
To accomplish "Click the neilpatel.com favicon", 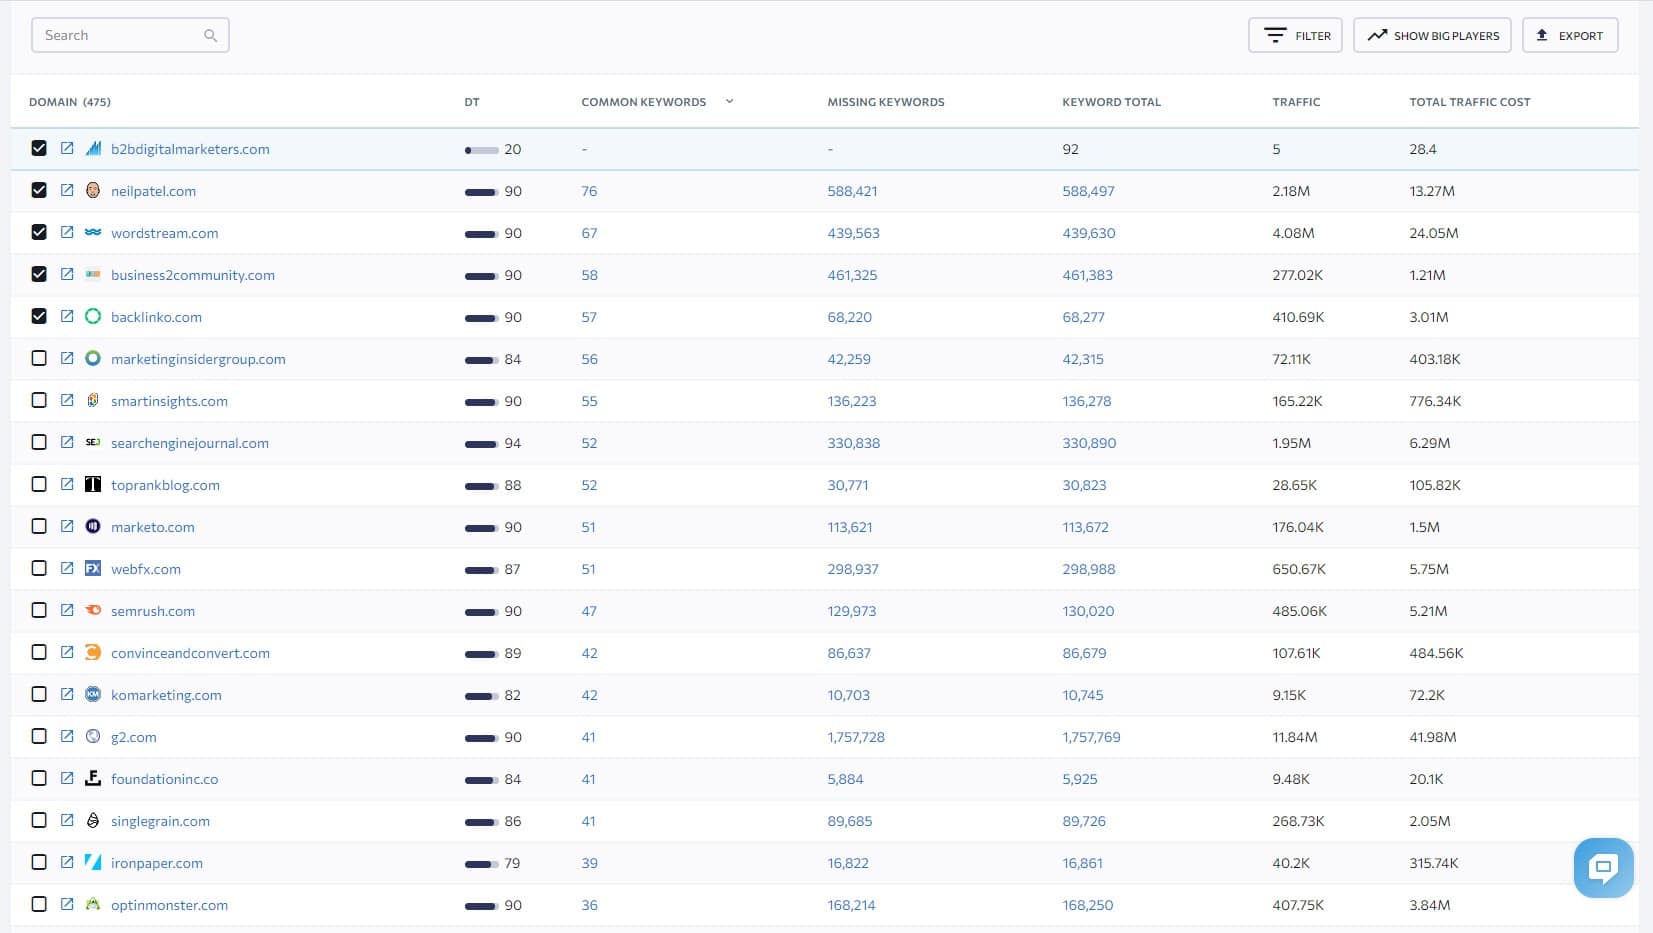I will [x=93, y=190].
